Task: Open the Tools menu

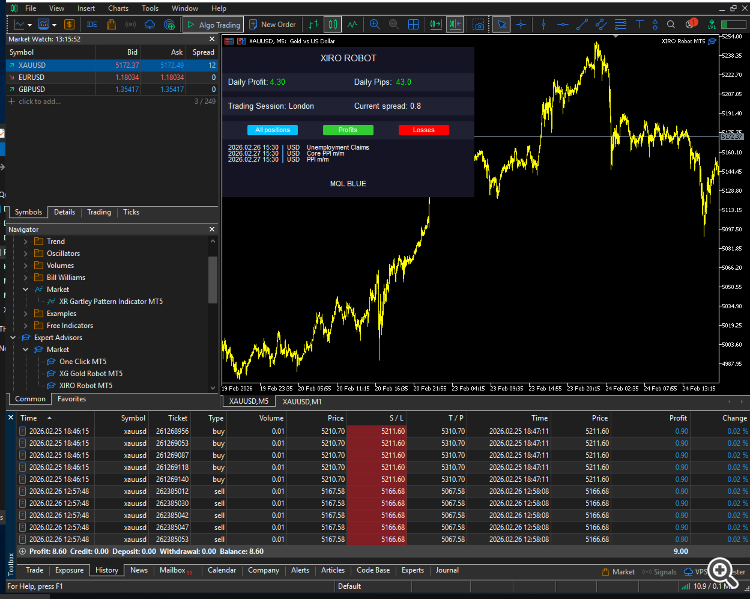Action: pos(150,8)
